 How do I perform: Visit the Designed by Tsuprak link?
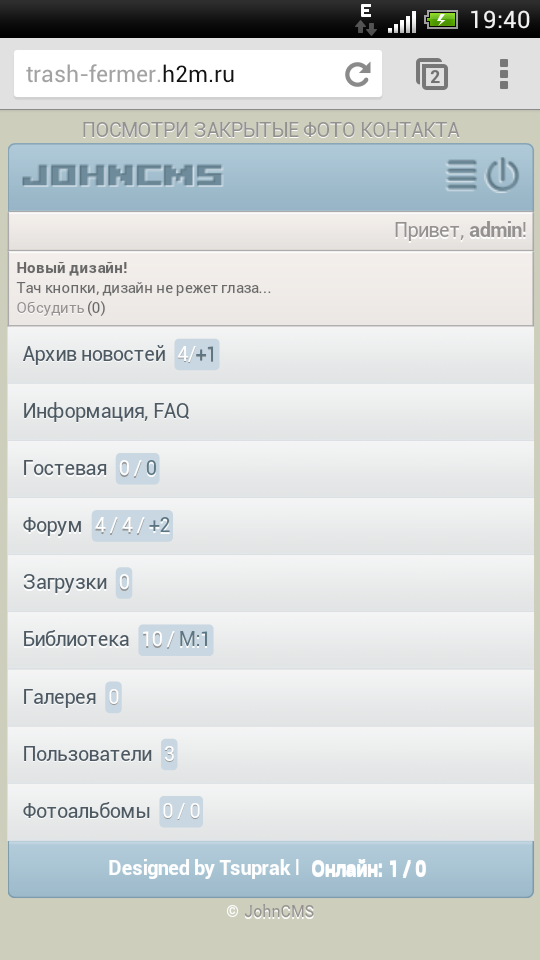tap(199, 868)
